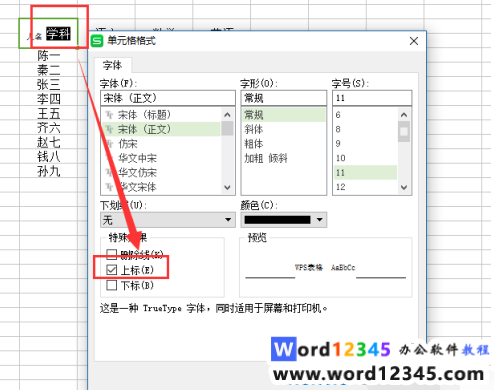Image resolution: width=494 pixels, height=390 pixels.
Task: Switch to the 字体 tab
Action: coord(113,65)
